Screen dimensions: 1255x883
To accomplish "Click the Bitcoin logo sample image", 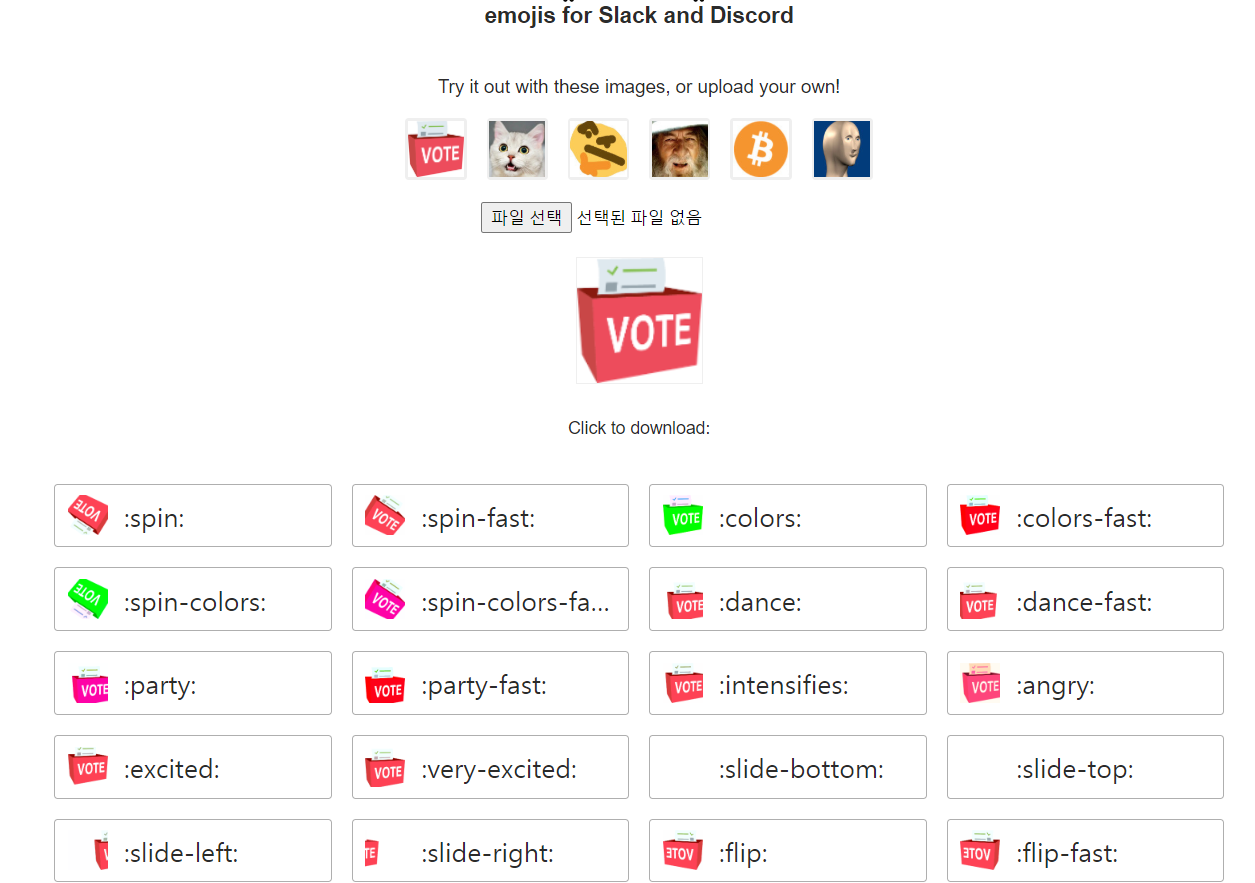I will coord(760,148).
